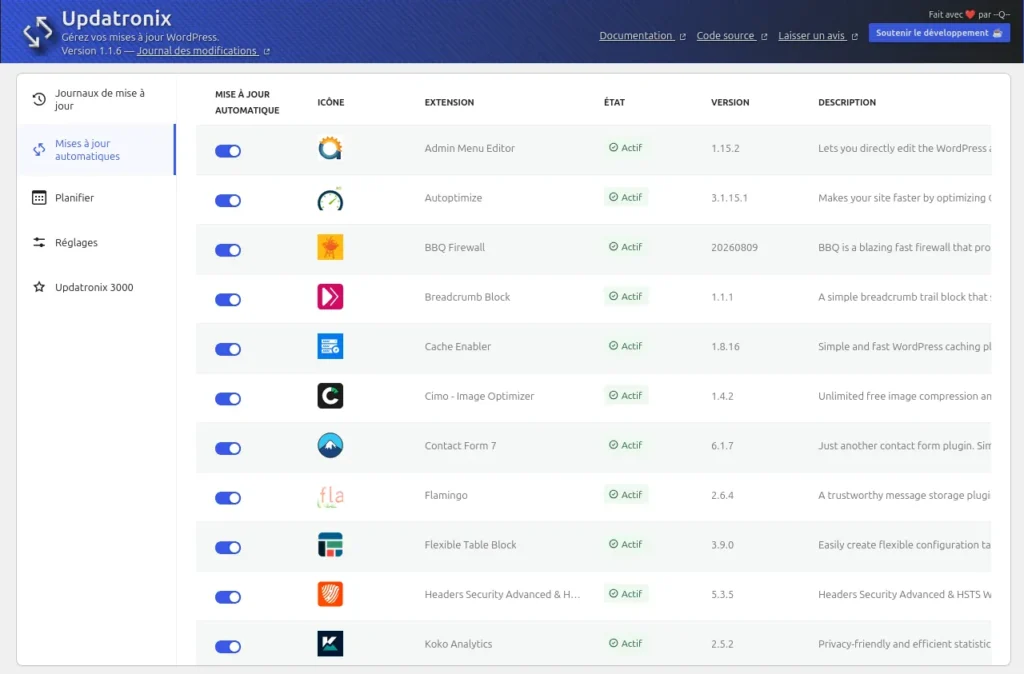Viewport: 1024px width, 674px height.
Task: Click the external link icon after Laisser un avis
Action: coord(854,37)
